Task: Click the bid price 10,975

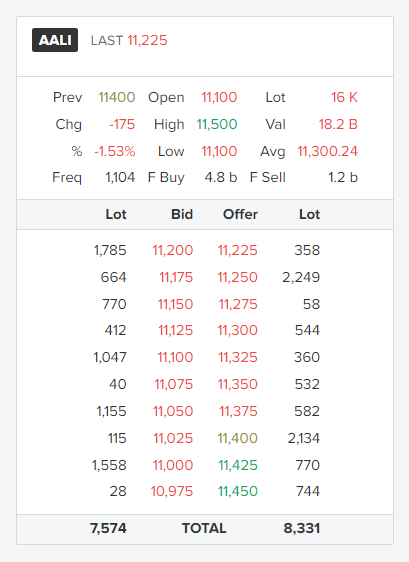Action: click(x=172, y=491)
